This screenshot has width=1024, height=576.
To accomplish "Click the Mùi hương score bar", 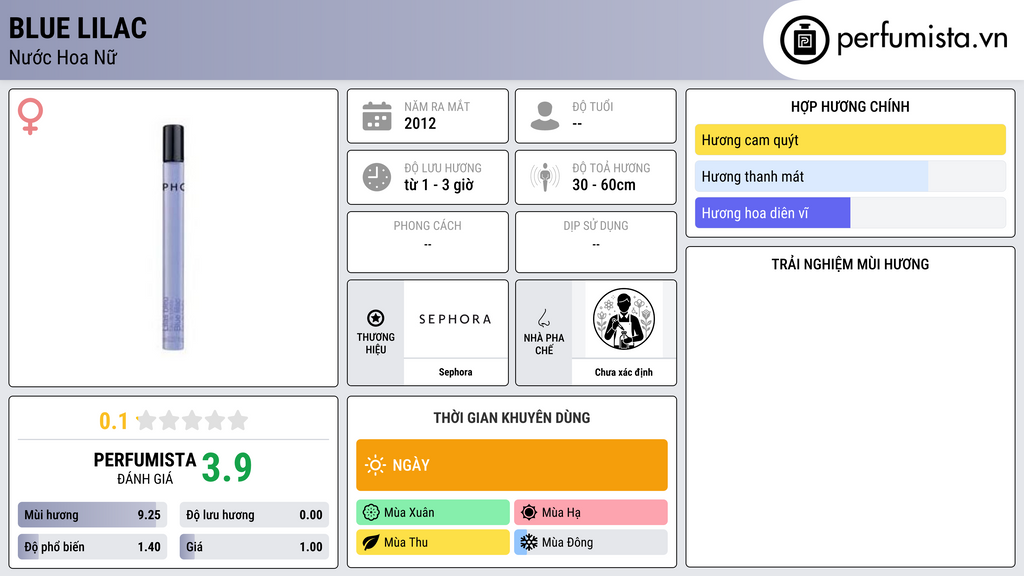I will pyautogui.click(x=92, y=515).
